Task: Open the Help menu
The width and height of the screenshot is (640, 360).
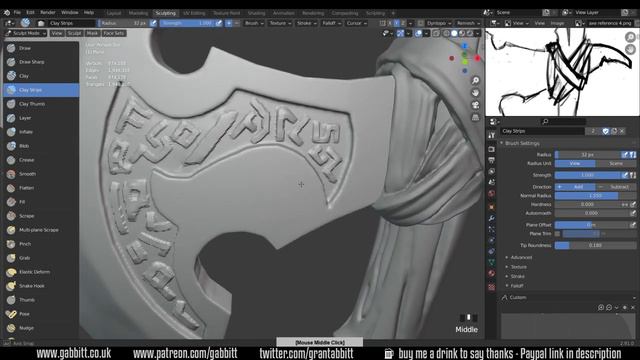Action: point(89,13)
